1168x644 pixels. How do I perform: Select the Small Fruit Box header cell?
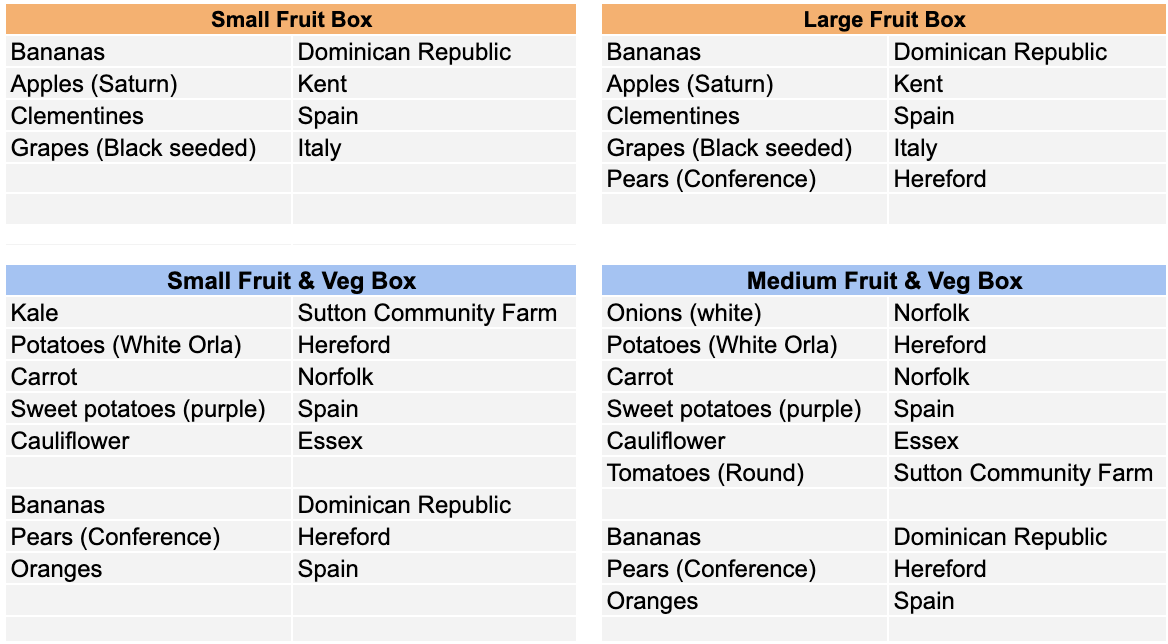point(291,19)
